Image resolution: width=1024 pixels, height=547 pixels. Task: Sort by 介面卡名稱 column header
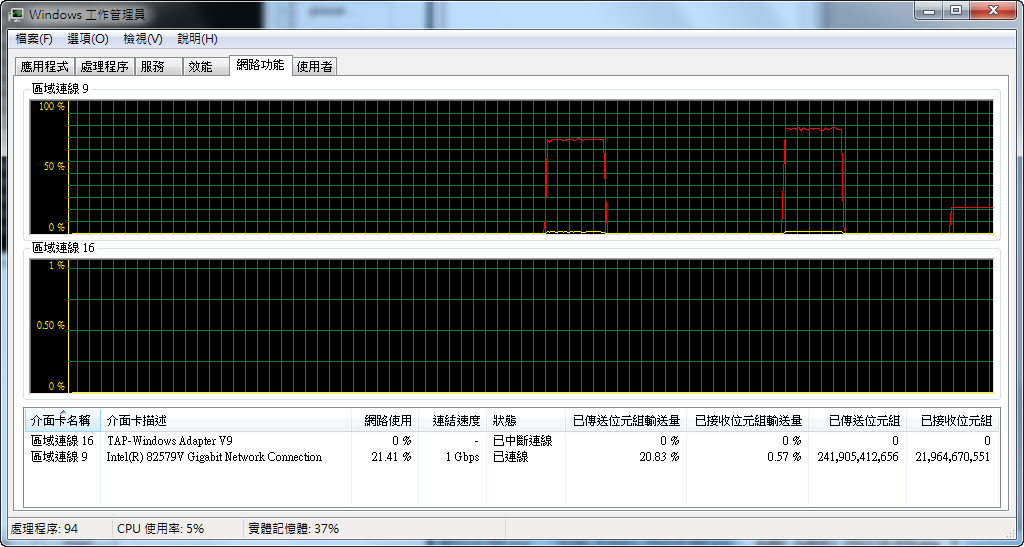[62, 421]
